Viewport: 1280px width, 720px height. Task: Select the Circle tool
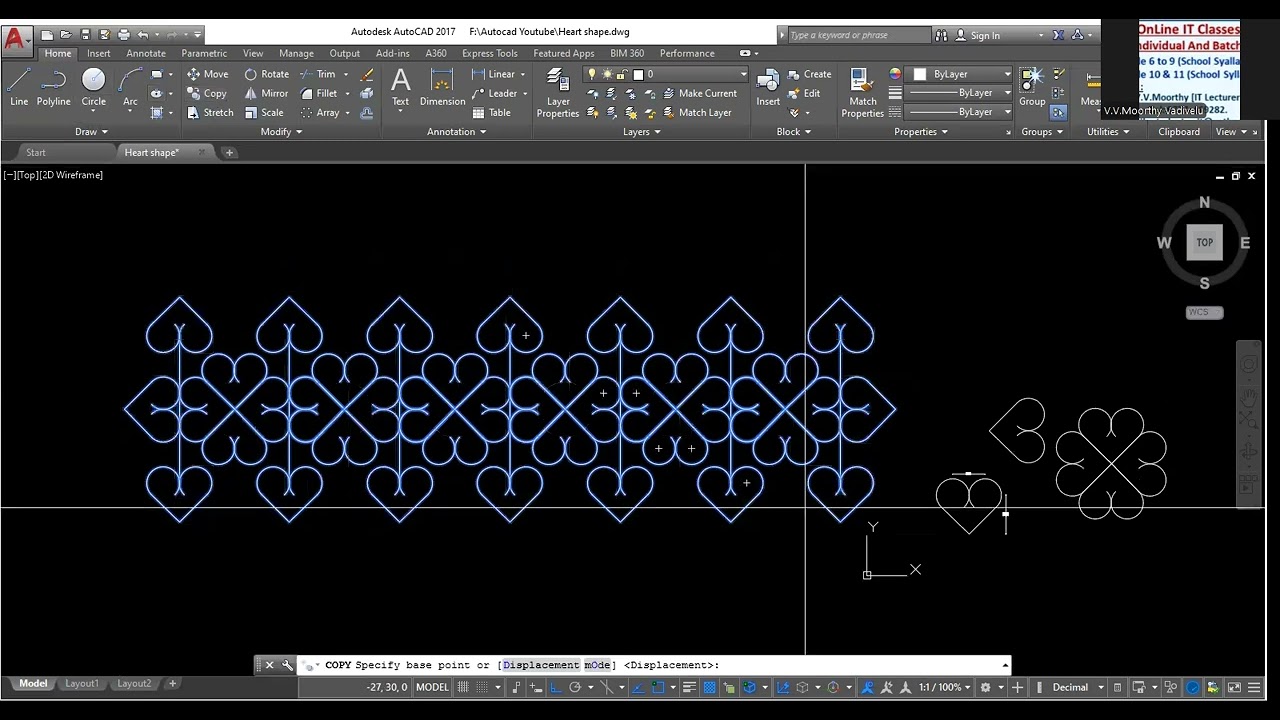(x=93, y=88)
